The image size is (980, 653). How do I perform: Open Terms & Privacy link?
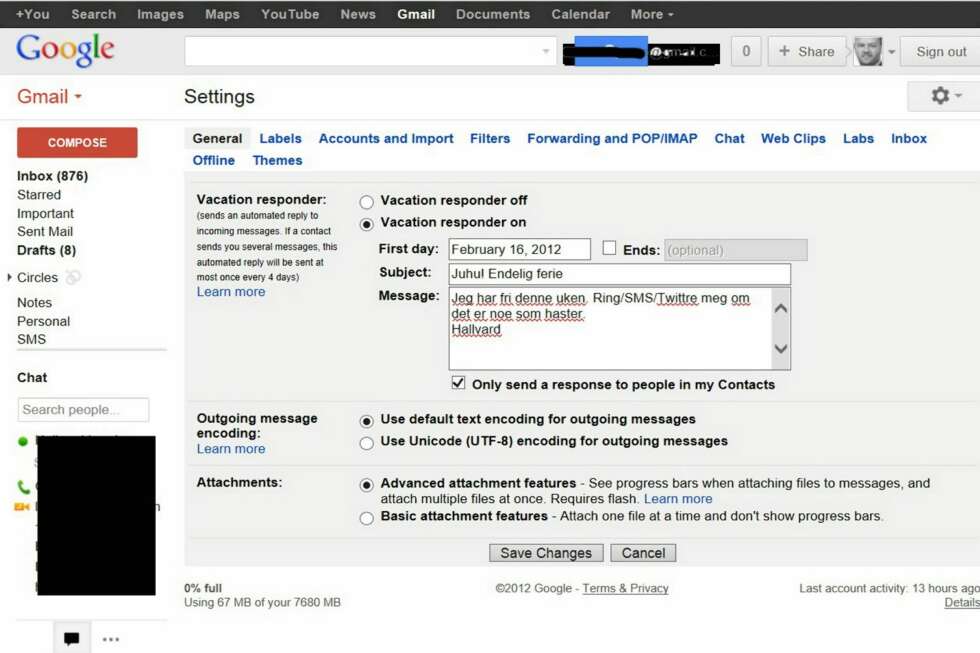pyautogui.click(x=625, y=588)
